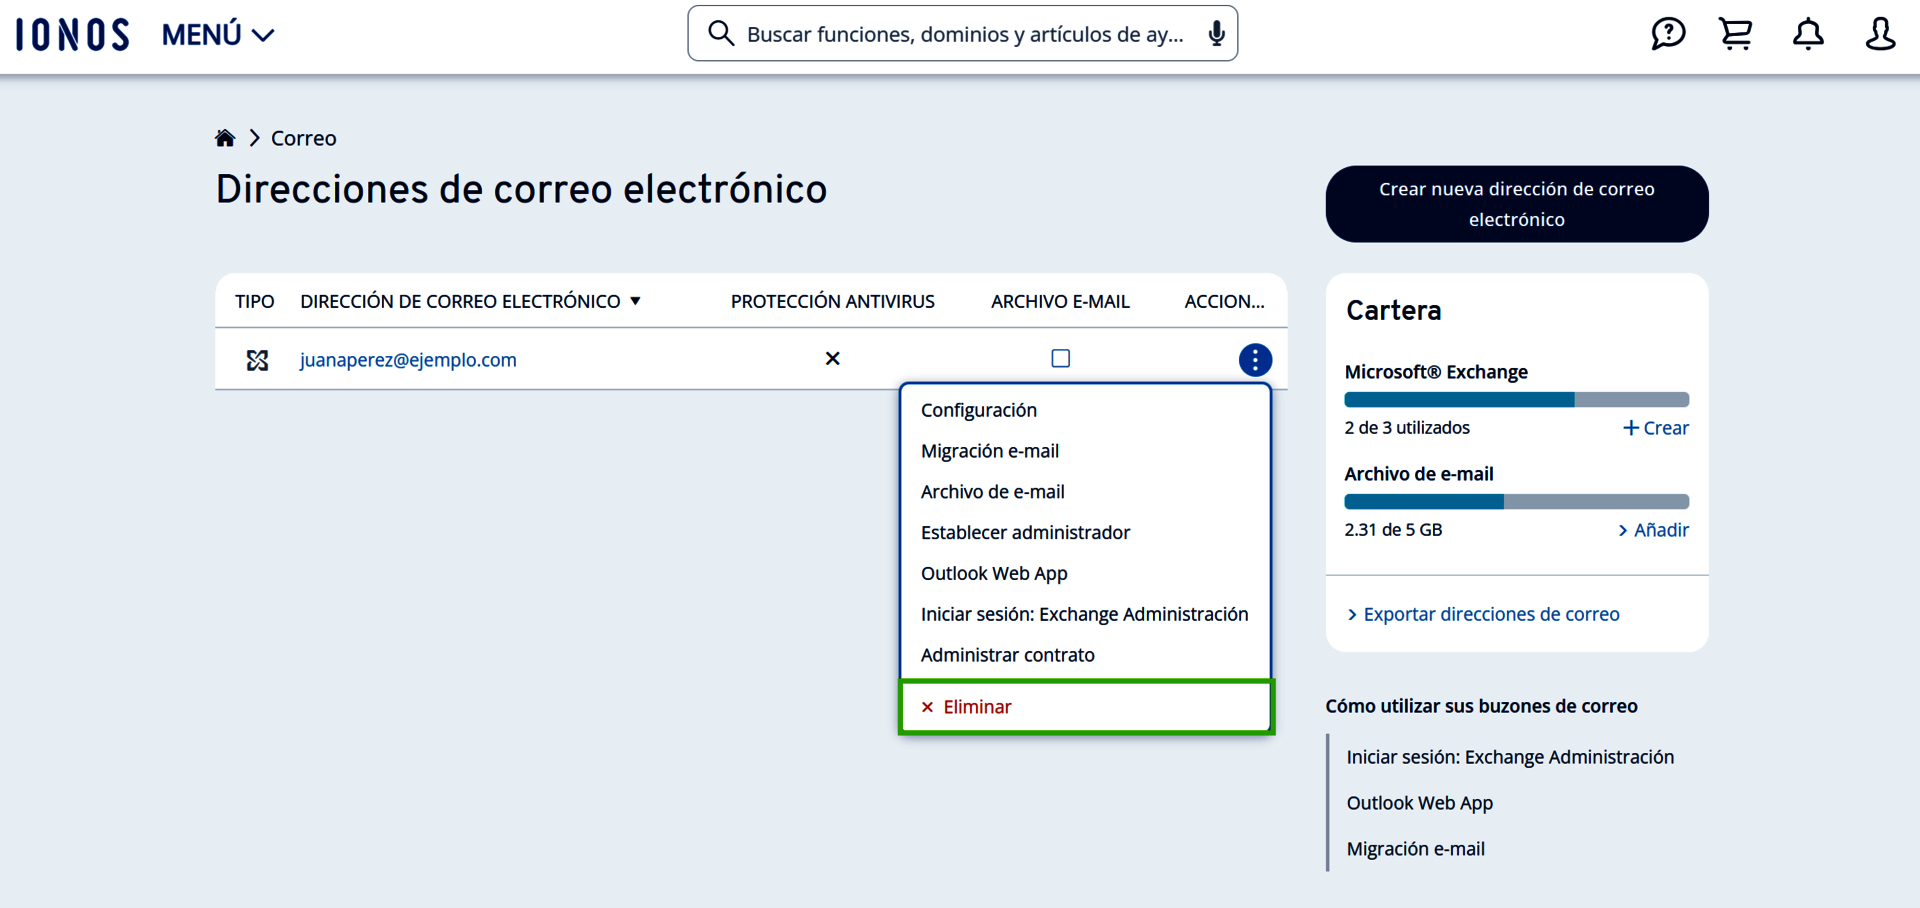Click the microphone icon in the search bar

(x=1216, y=33)
